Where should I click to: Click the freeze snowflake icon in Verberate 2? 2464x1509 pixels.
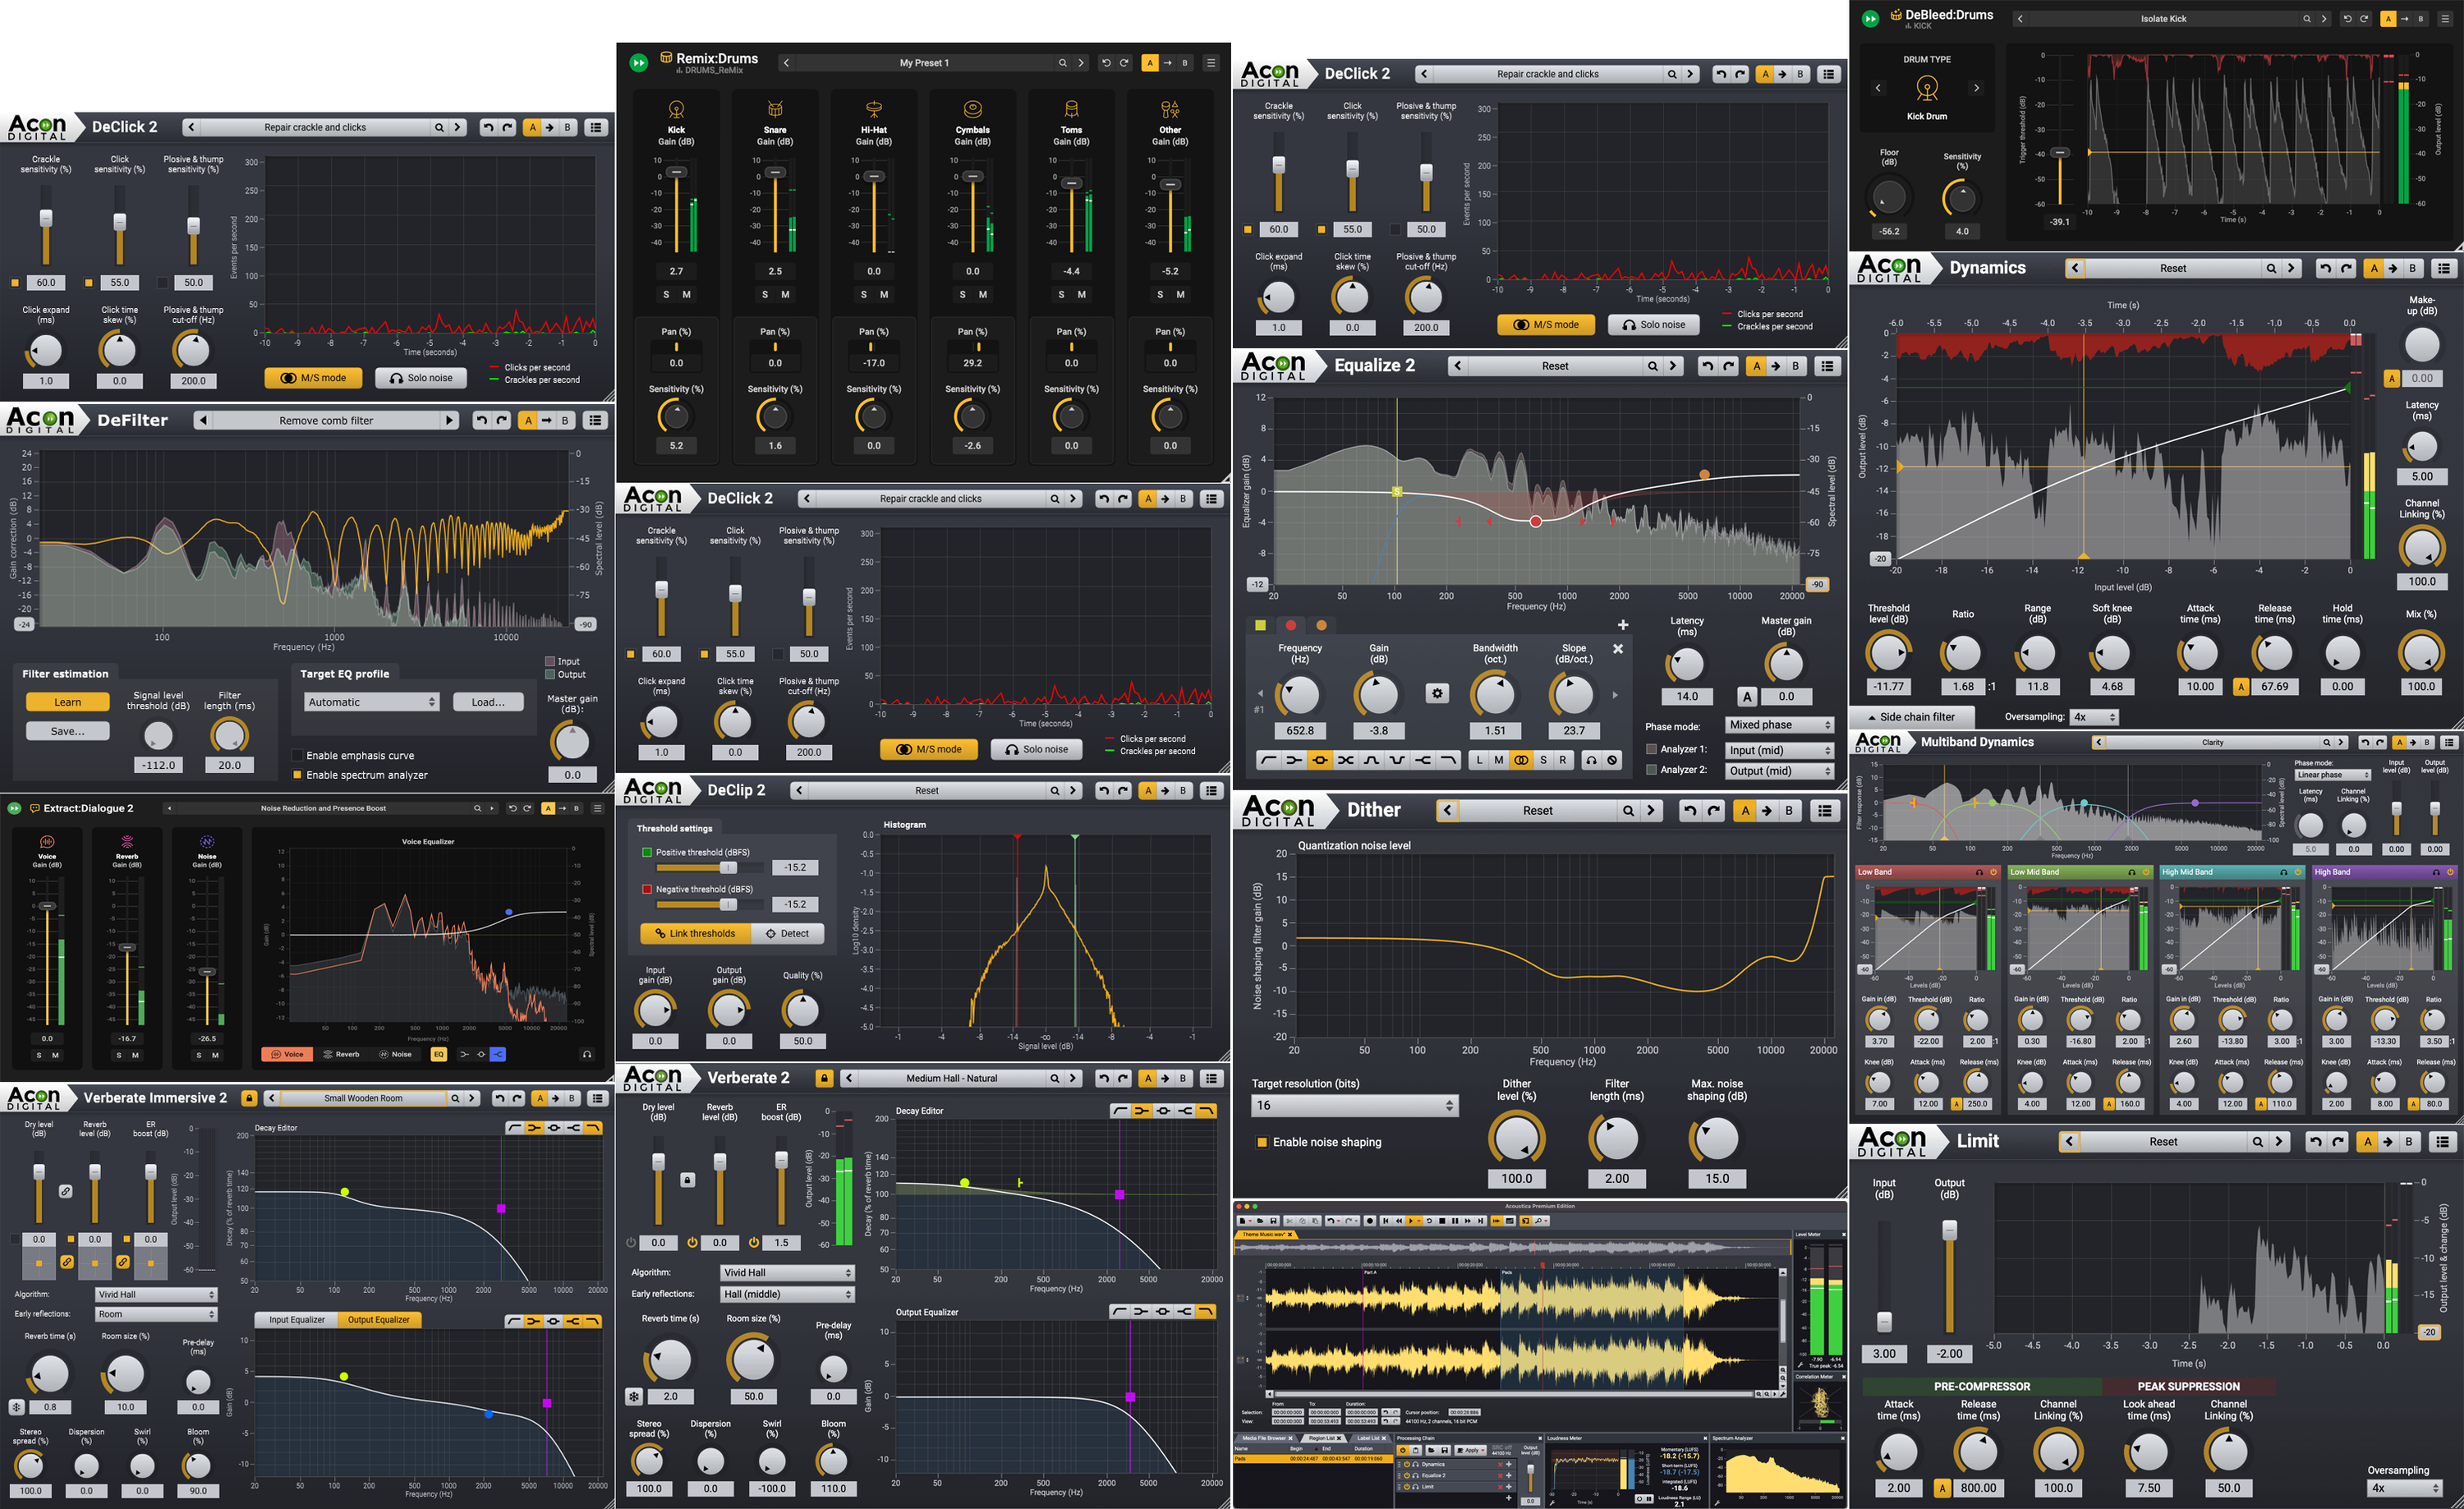click(x=634, y=1396)
